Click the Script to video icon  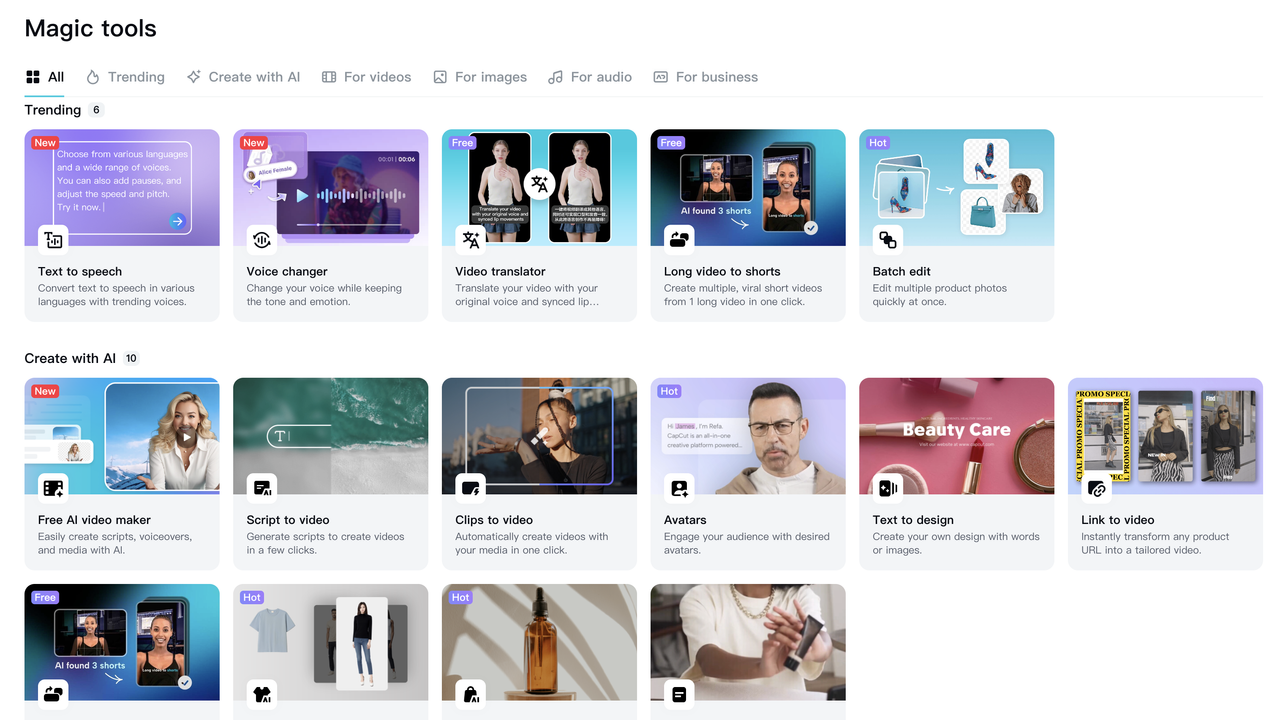(x=262, y=488)
